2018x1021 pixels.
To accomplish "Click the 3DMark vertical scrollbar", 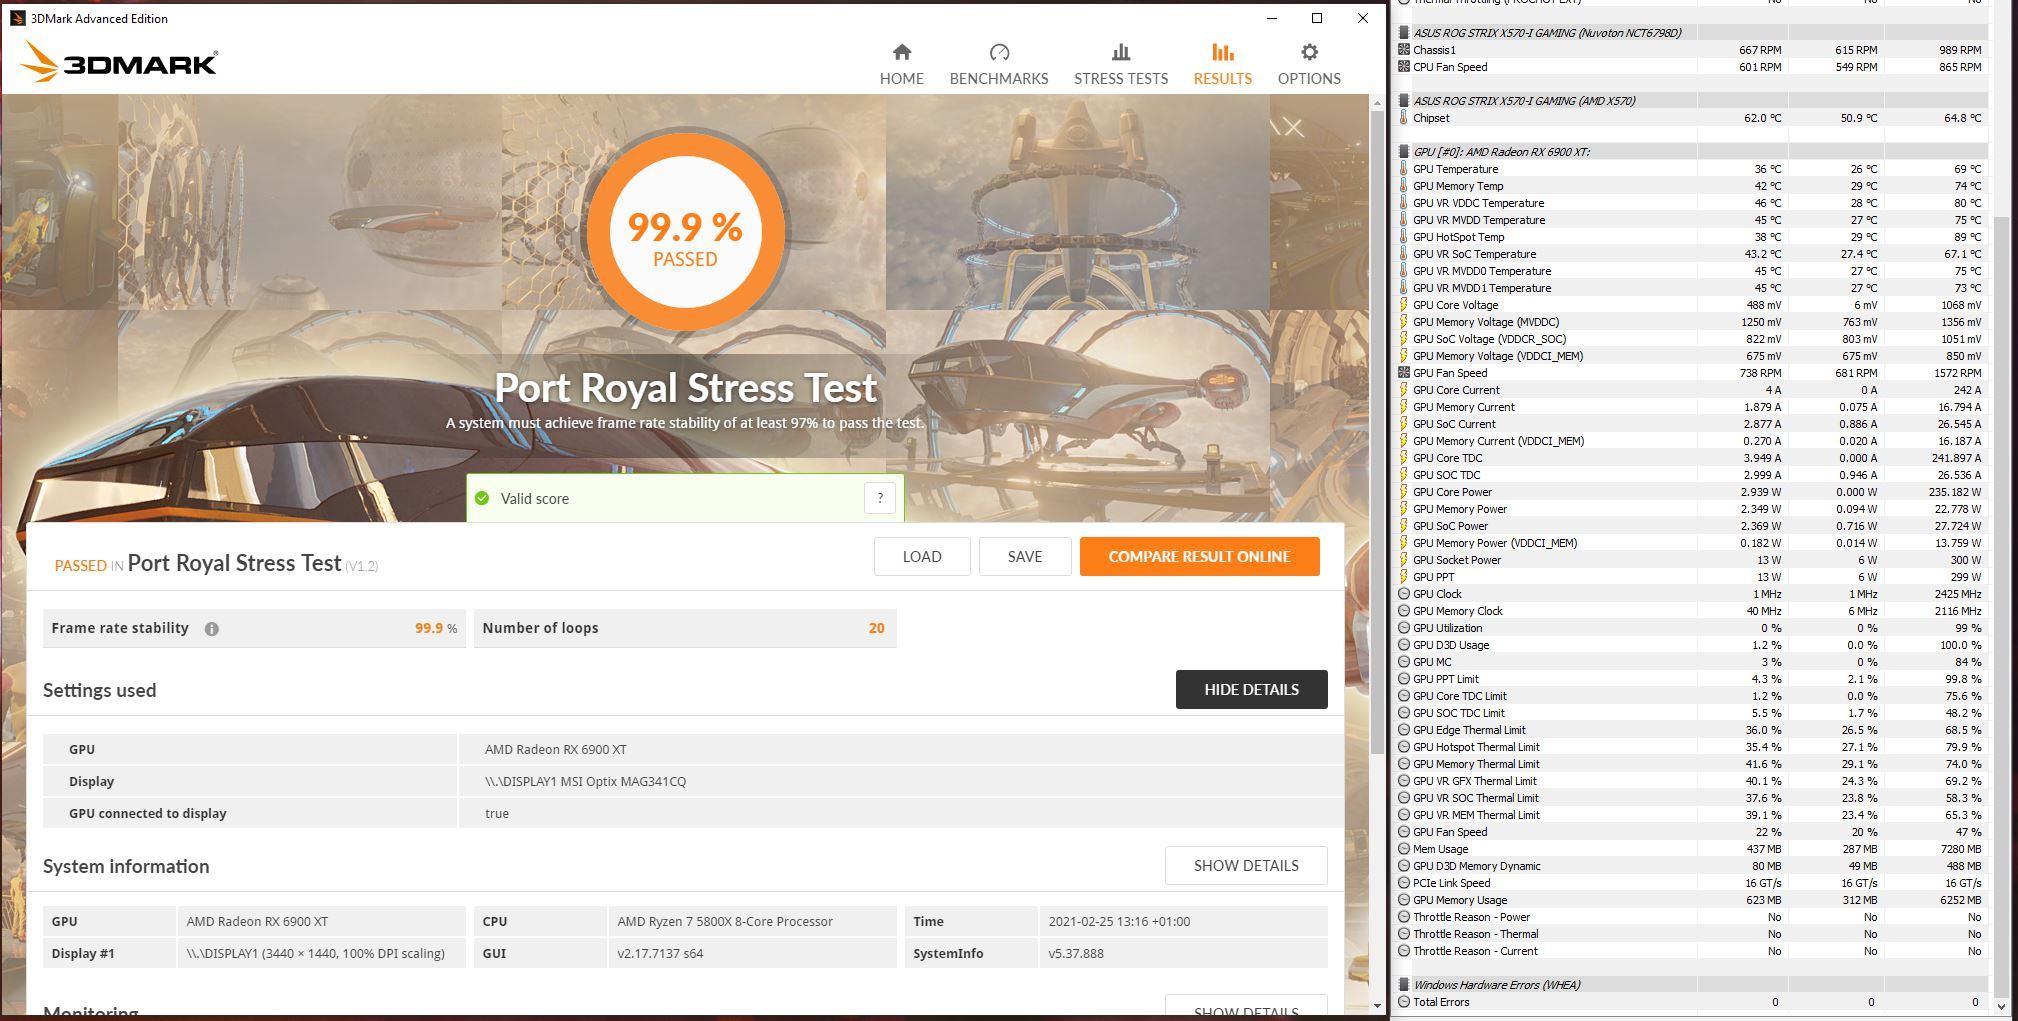I will click(x=1377, y=430).
